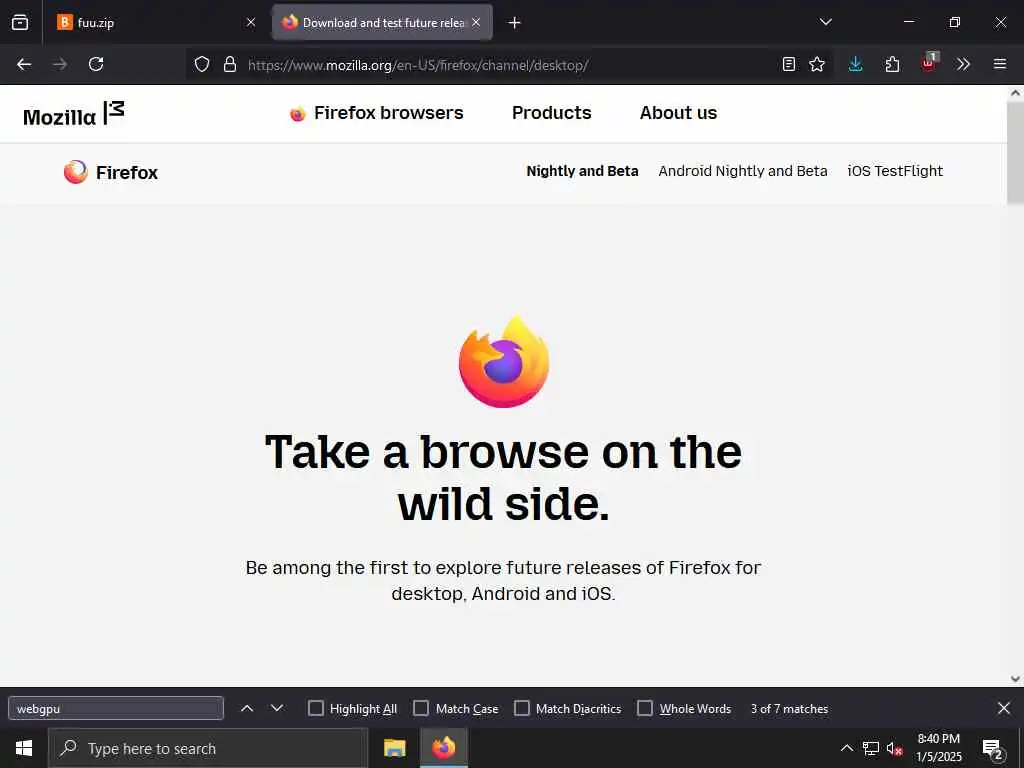Go back to the previous page
The width and height of the screenshot is (1024, 768).
point(24,64)
